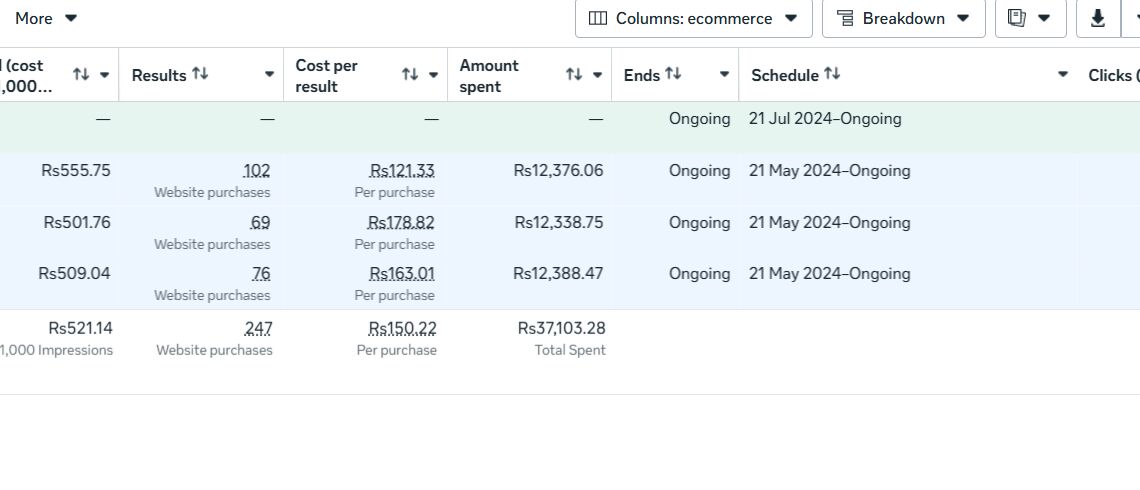This screenshot has height=490, width=1140.
Task: Open the Ends column caret
Action: point(724,75)
